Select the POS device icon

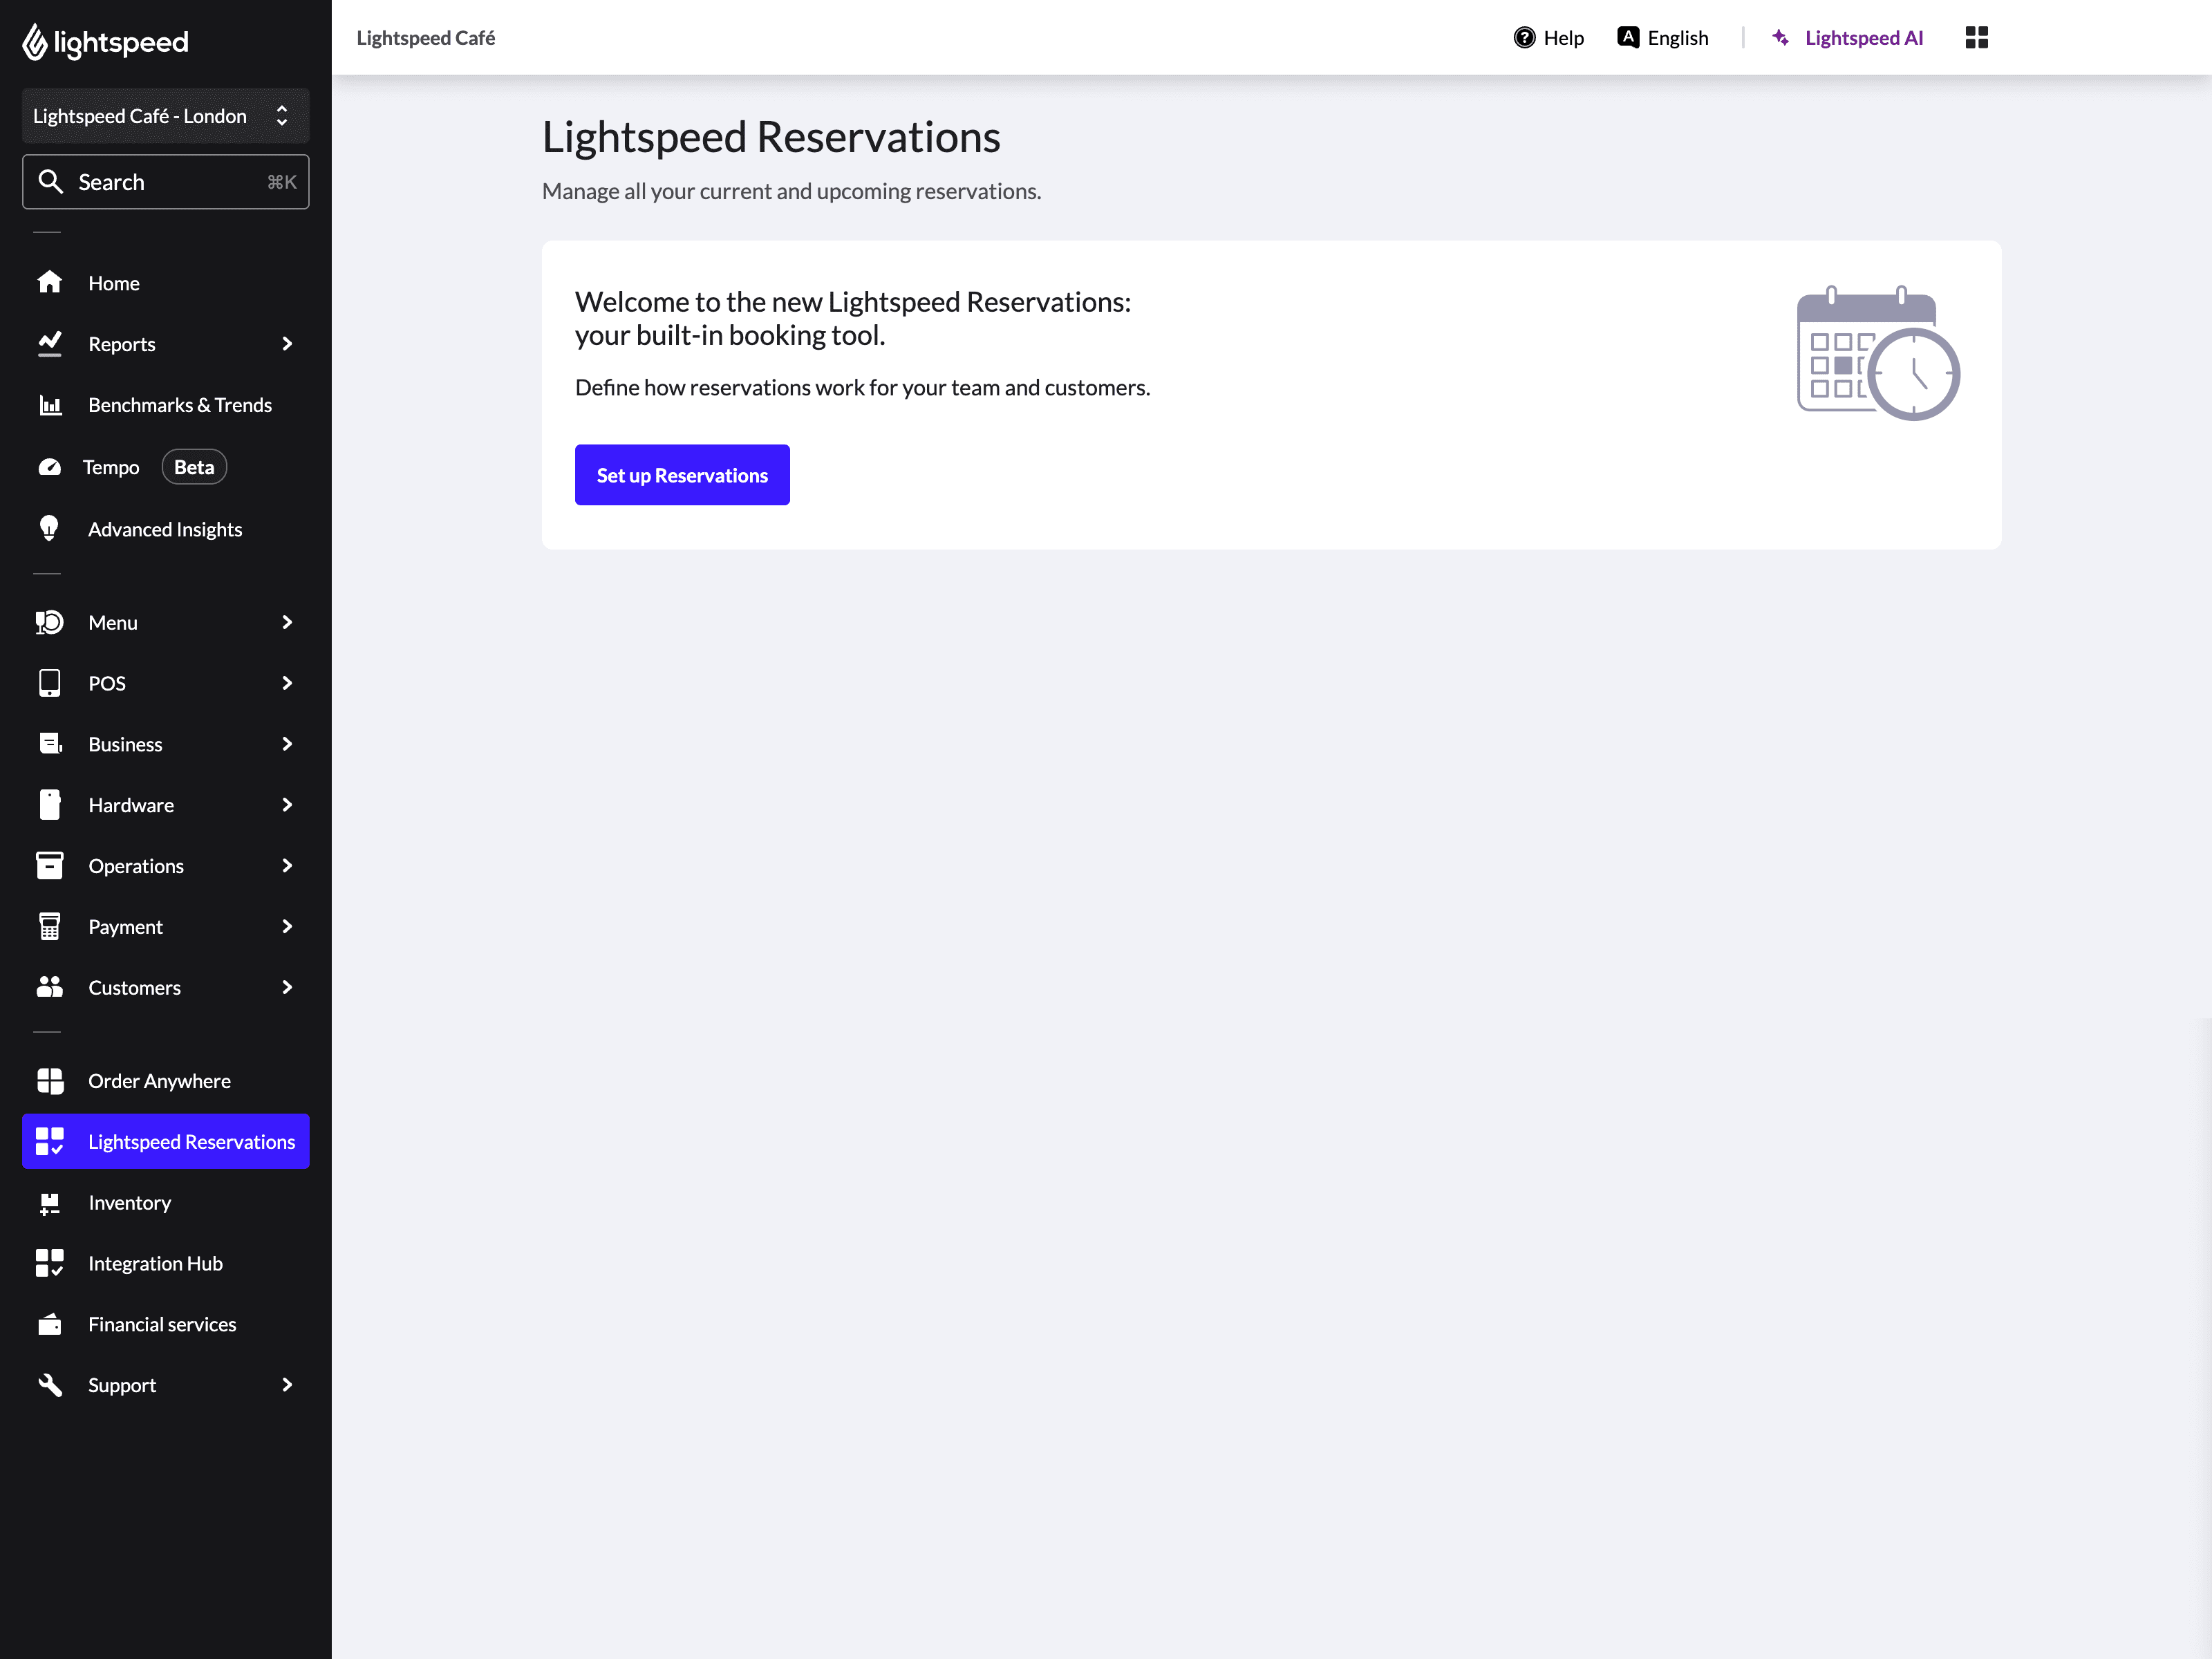coord(50,683)
